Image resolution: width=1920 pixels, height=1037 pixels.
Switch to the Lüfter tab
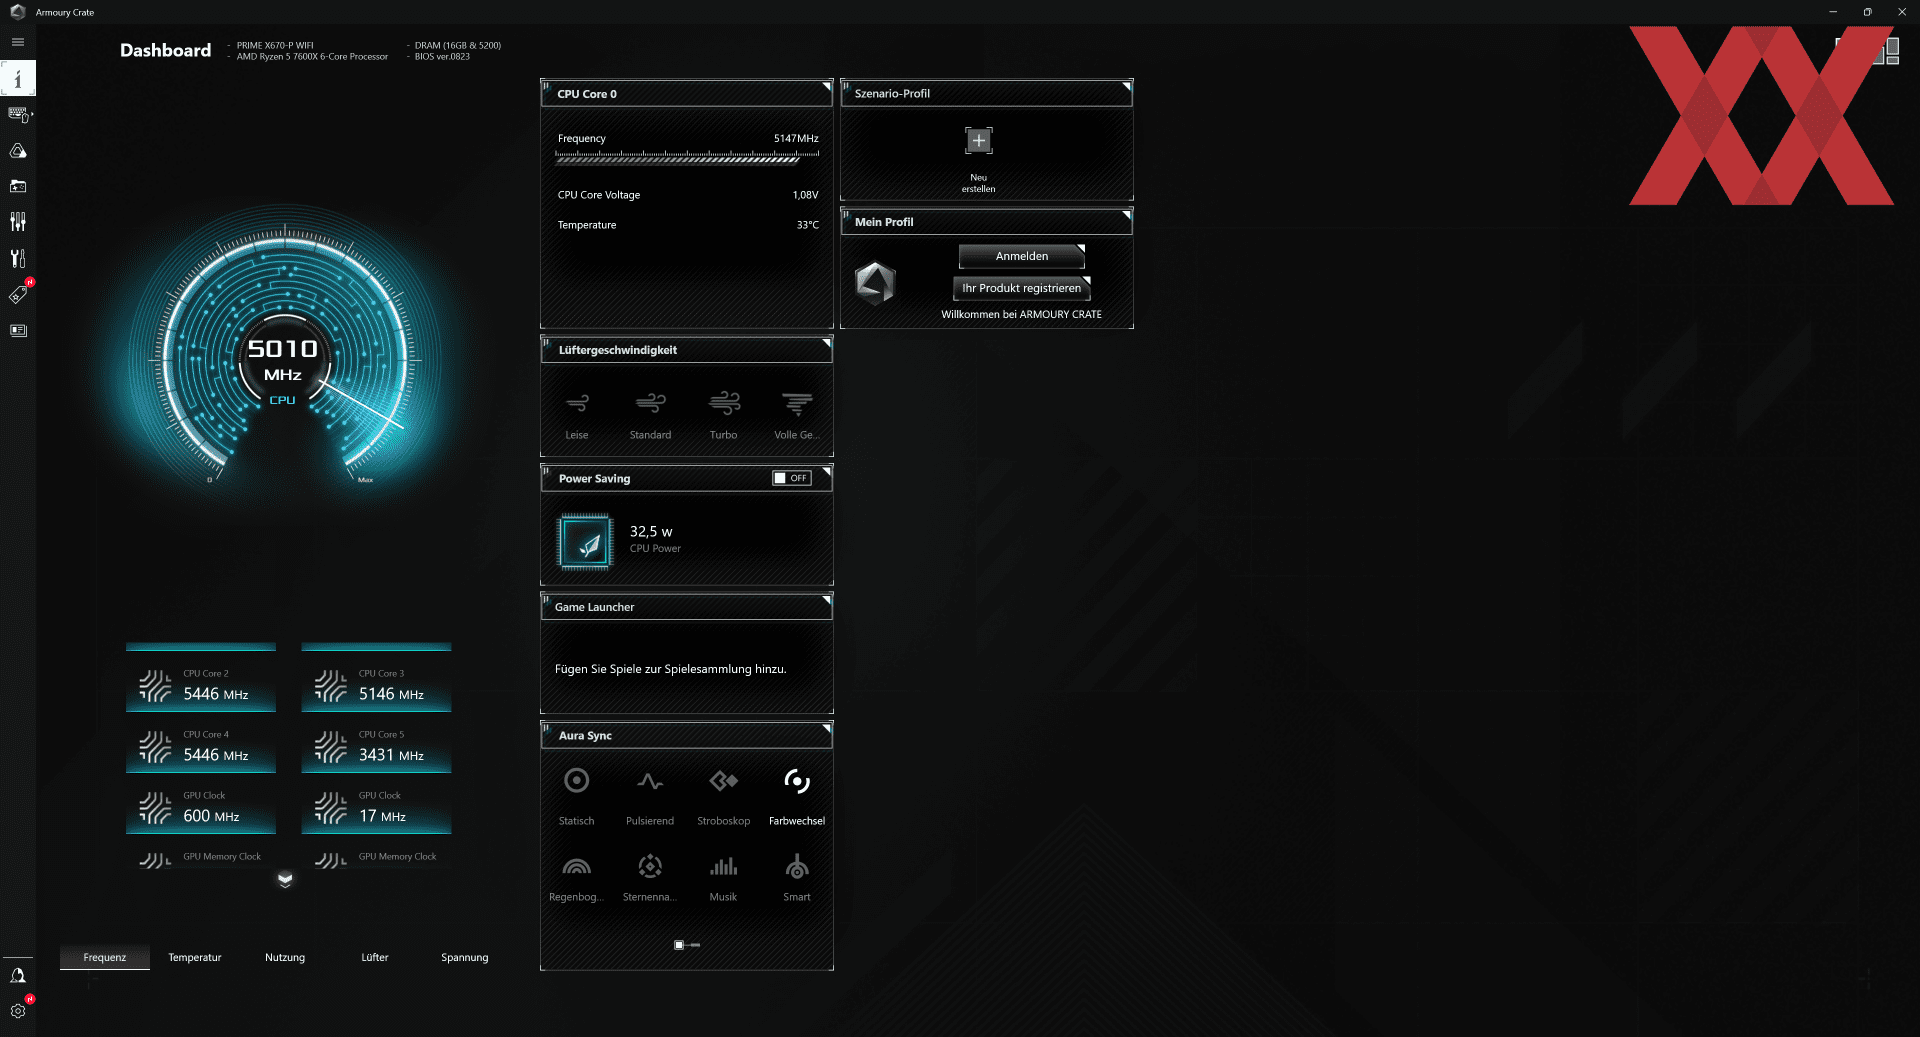point(375,957)
